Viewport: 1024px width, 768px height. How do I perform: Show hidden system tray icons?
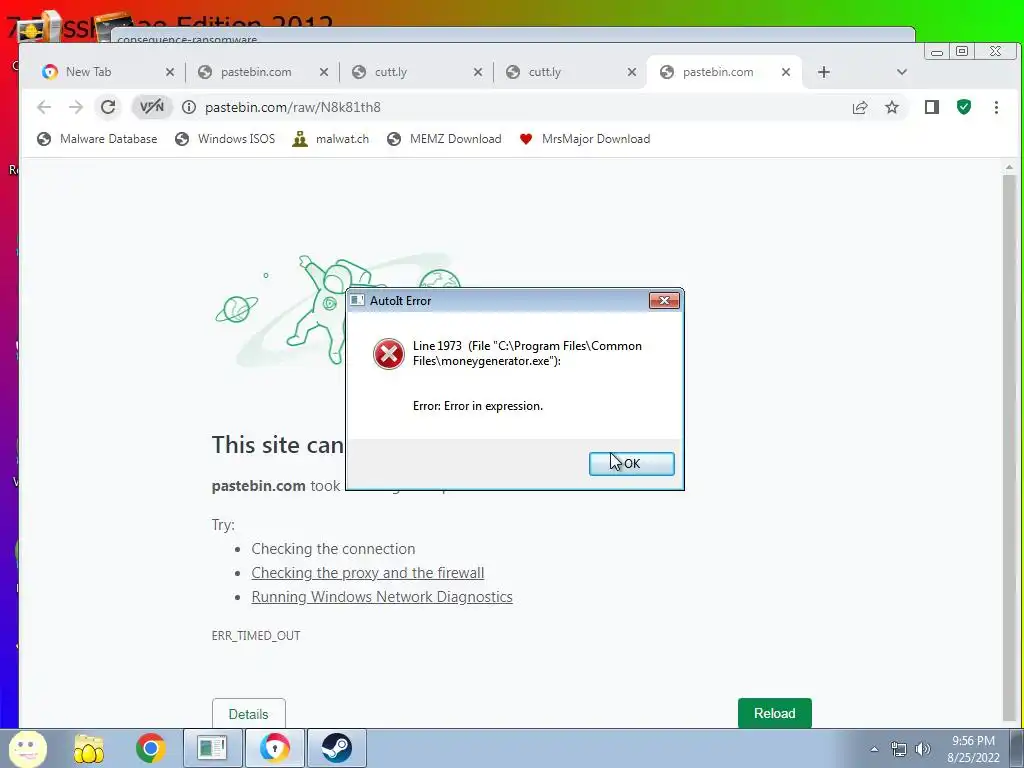click(x=874, y=749)
